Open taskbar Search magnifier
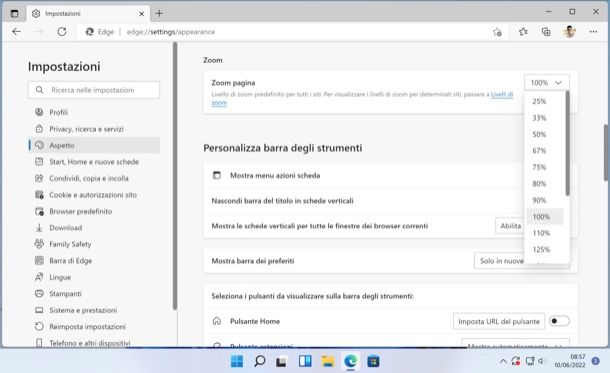 [x=259, y=361]
